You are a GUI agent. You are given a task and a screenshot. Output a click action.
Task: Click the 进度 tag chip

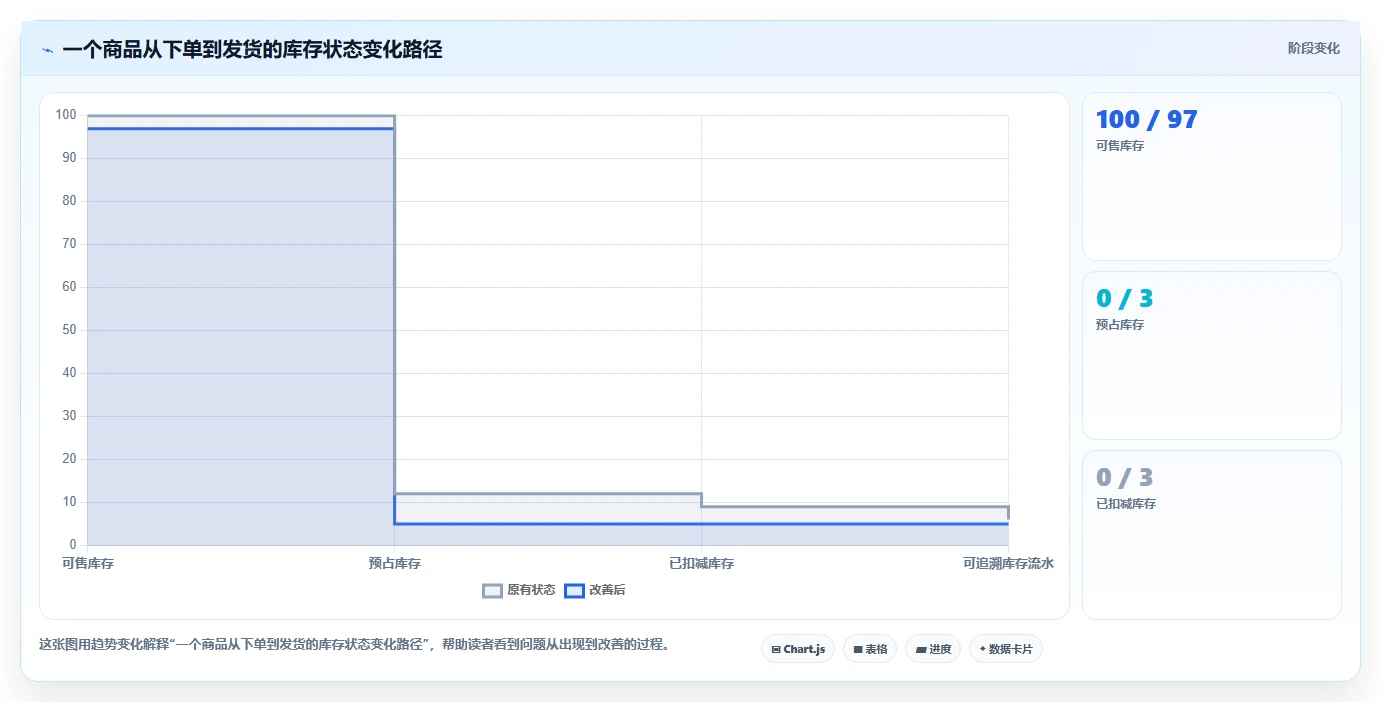pos(933,649)
